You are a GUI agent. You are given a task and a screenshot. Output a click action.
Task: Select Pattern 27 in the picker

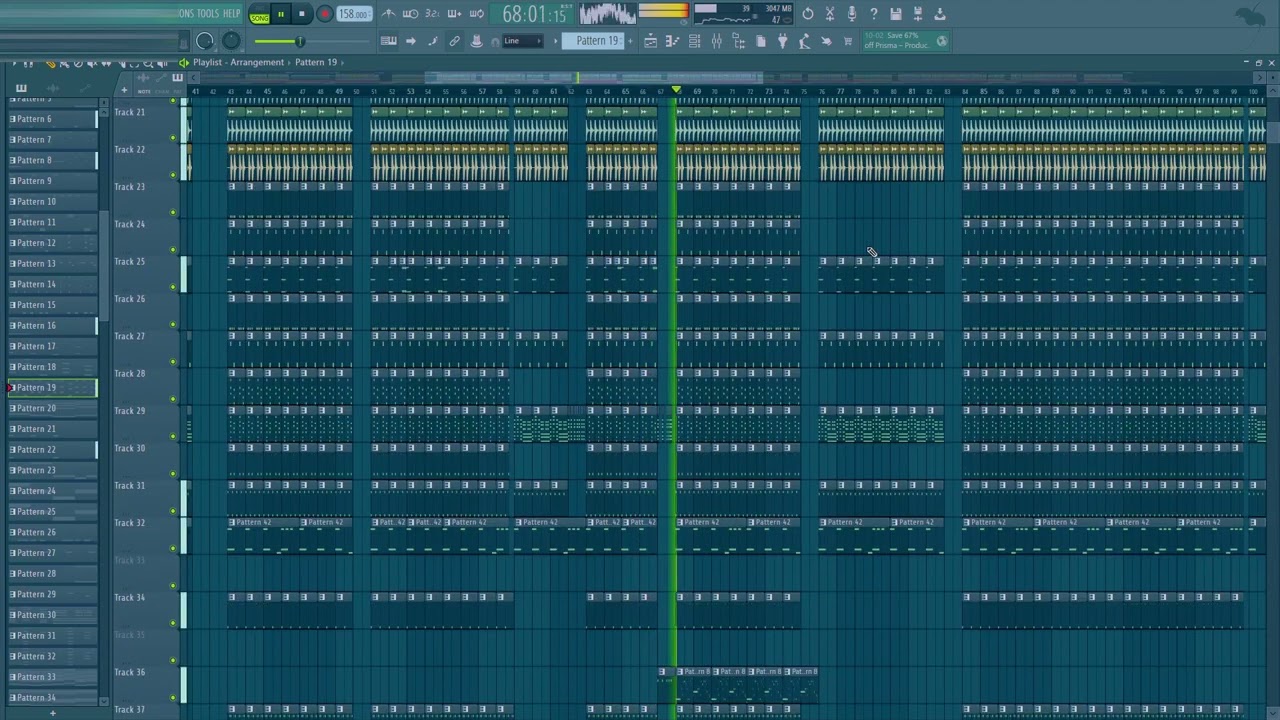point(52,552)
